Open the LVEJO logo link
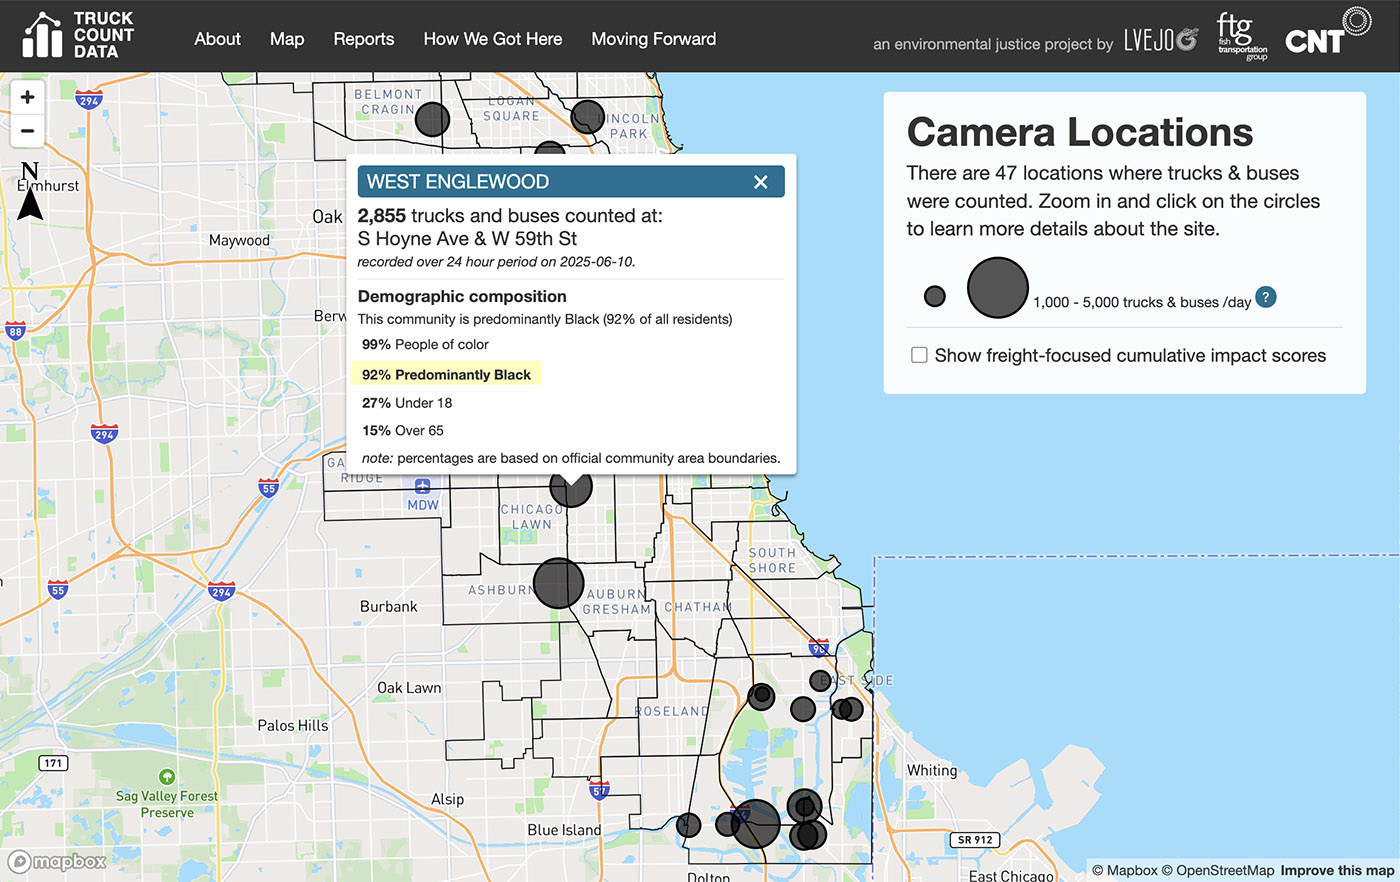The width and height of the screenshot is (1400, 882). pyautogui.click(x=1159, y=38)
